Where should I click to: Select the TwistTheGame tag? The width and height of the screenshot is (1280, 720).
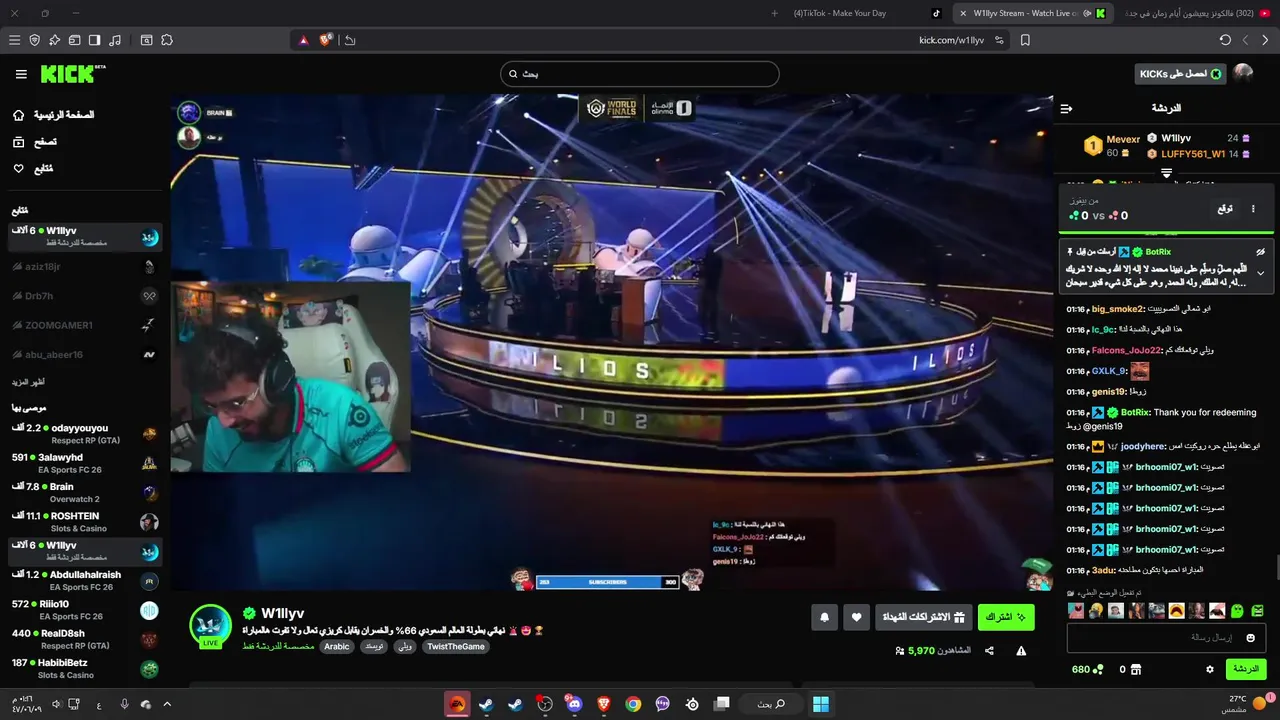[x=456, y=647]
